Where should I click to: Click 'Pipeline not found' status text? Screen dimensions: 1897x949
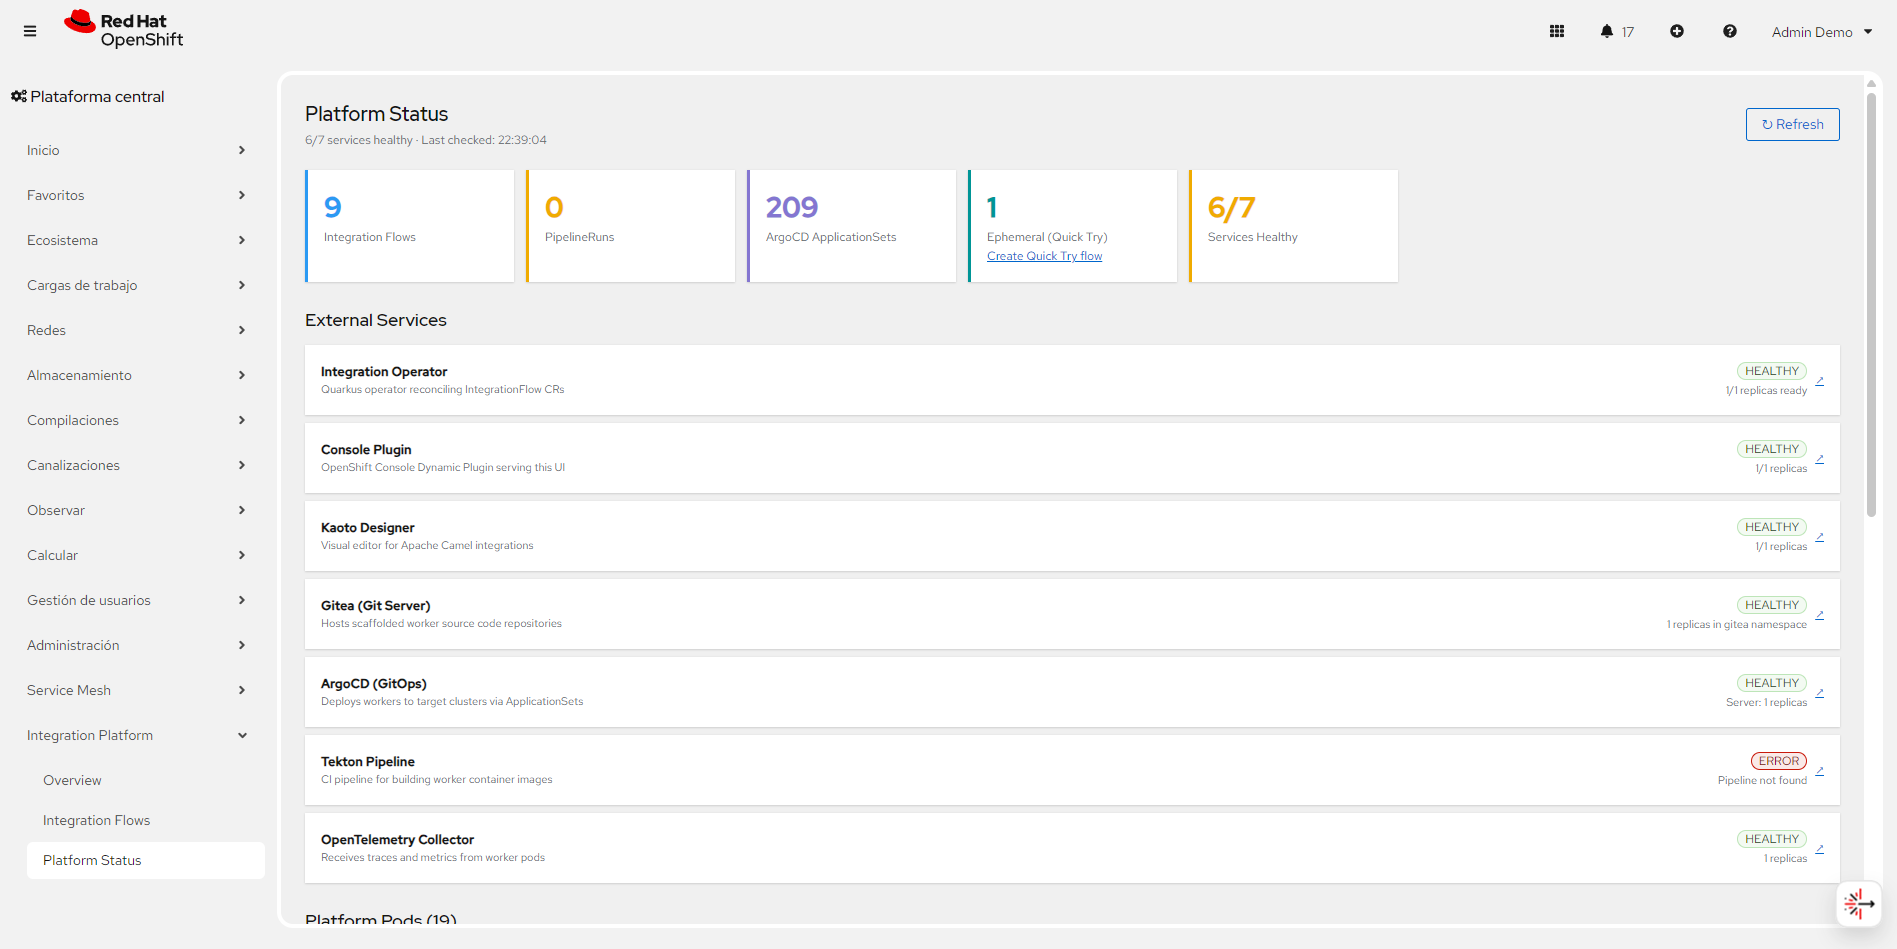(x=1762, y=781)
